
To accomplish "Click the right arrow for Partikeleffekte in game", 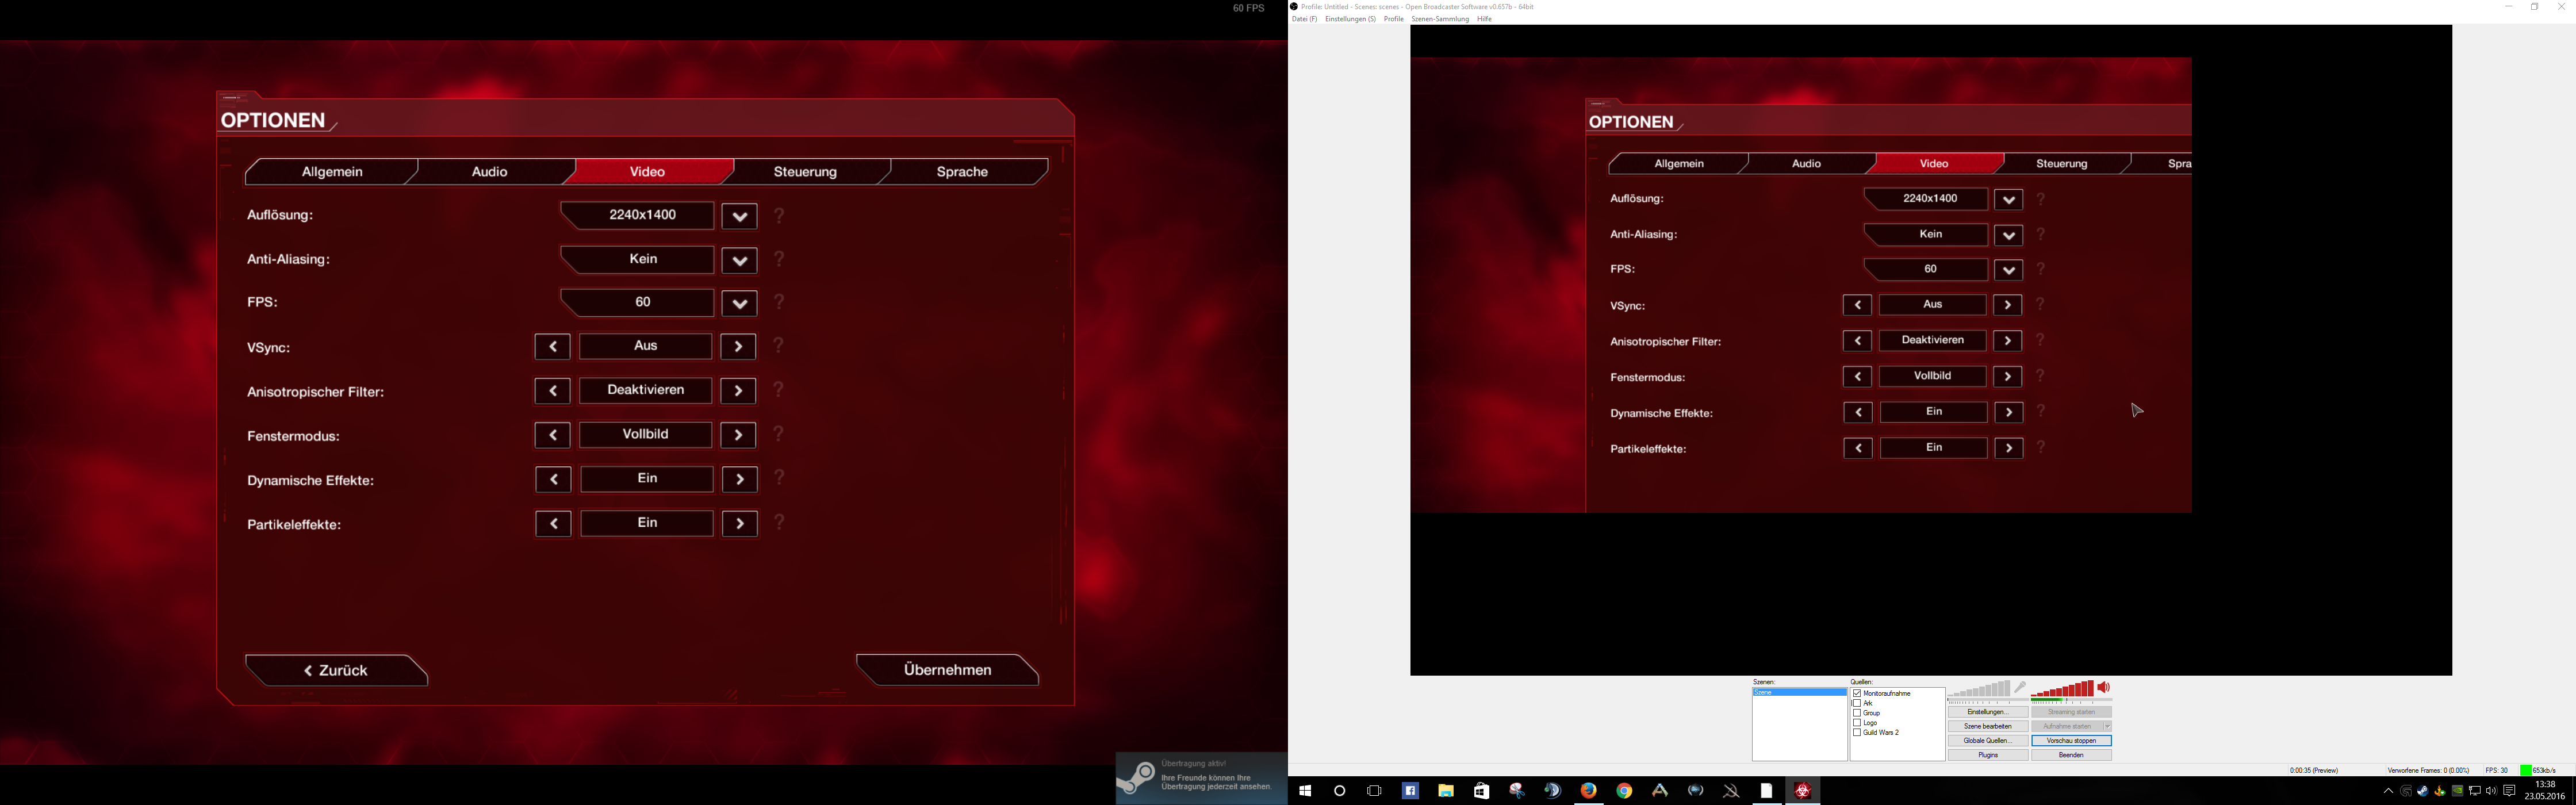I will [739, 524].
